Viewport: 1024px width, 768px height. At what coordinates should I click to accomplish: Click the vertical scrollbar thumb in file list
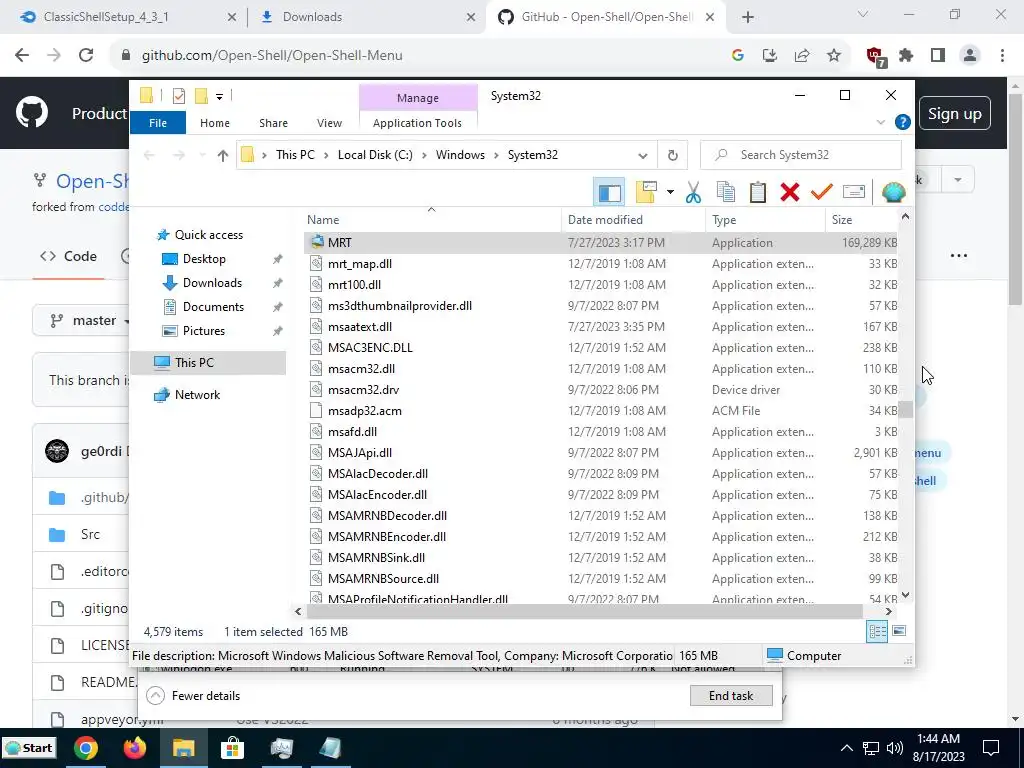point(905,409)
